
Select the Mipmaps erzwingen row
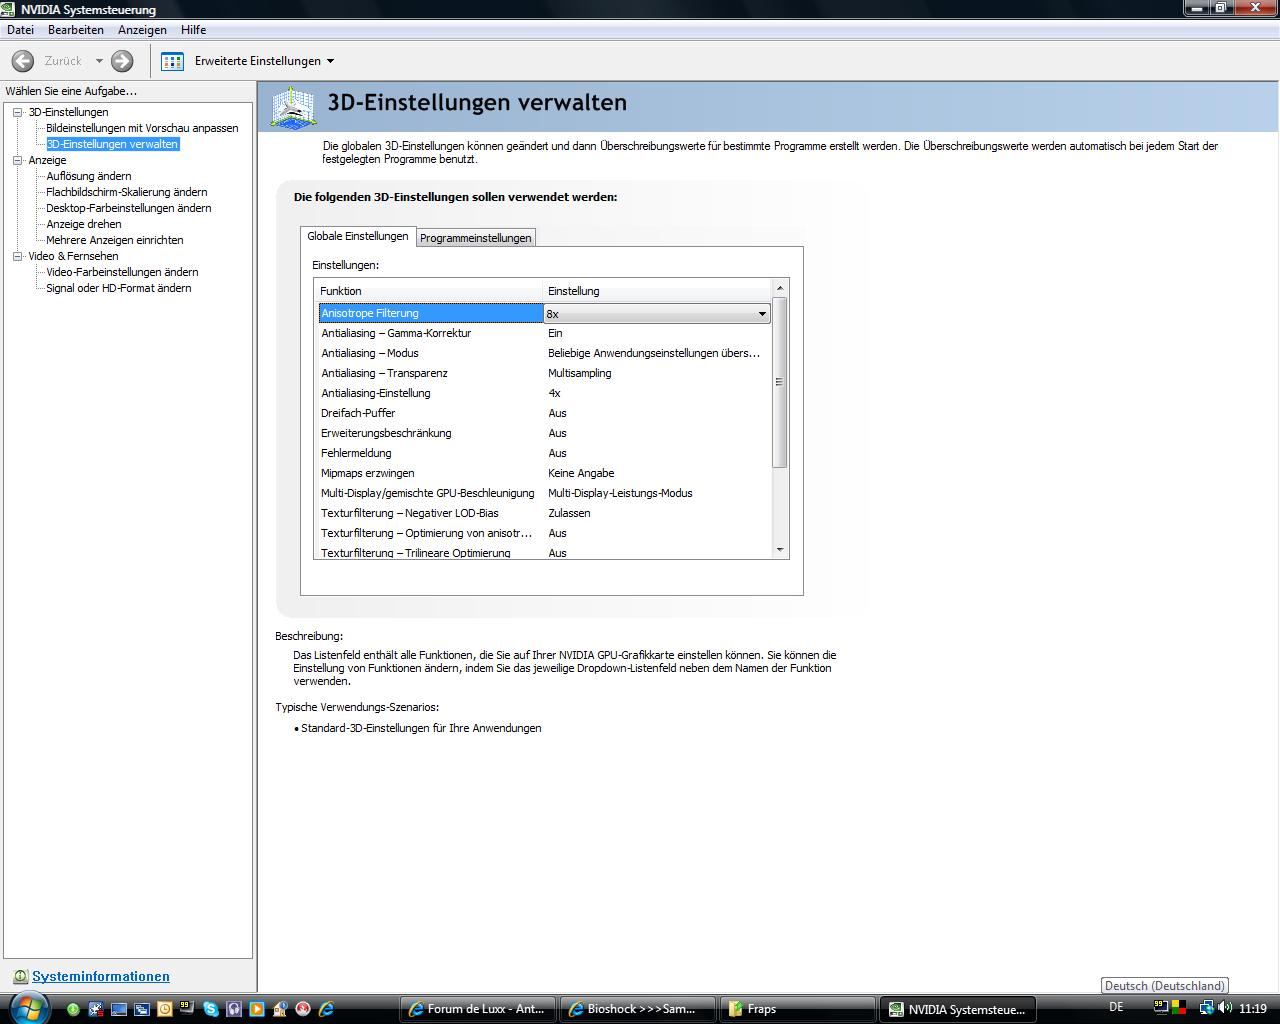point(545,473)
